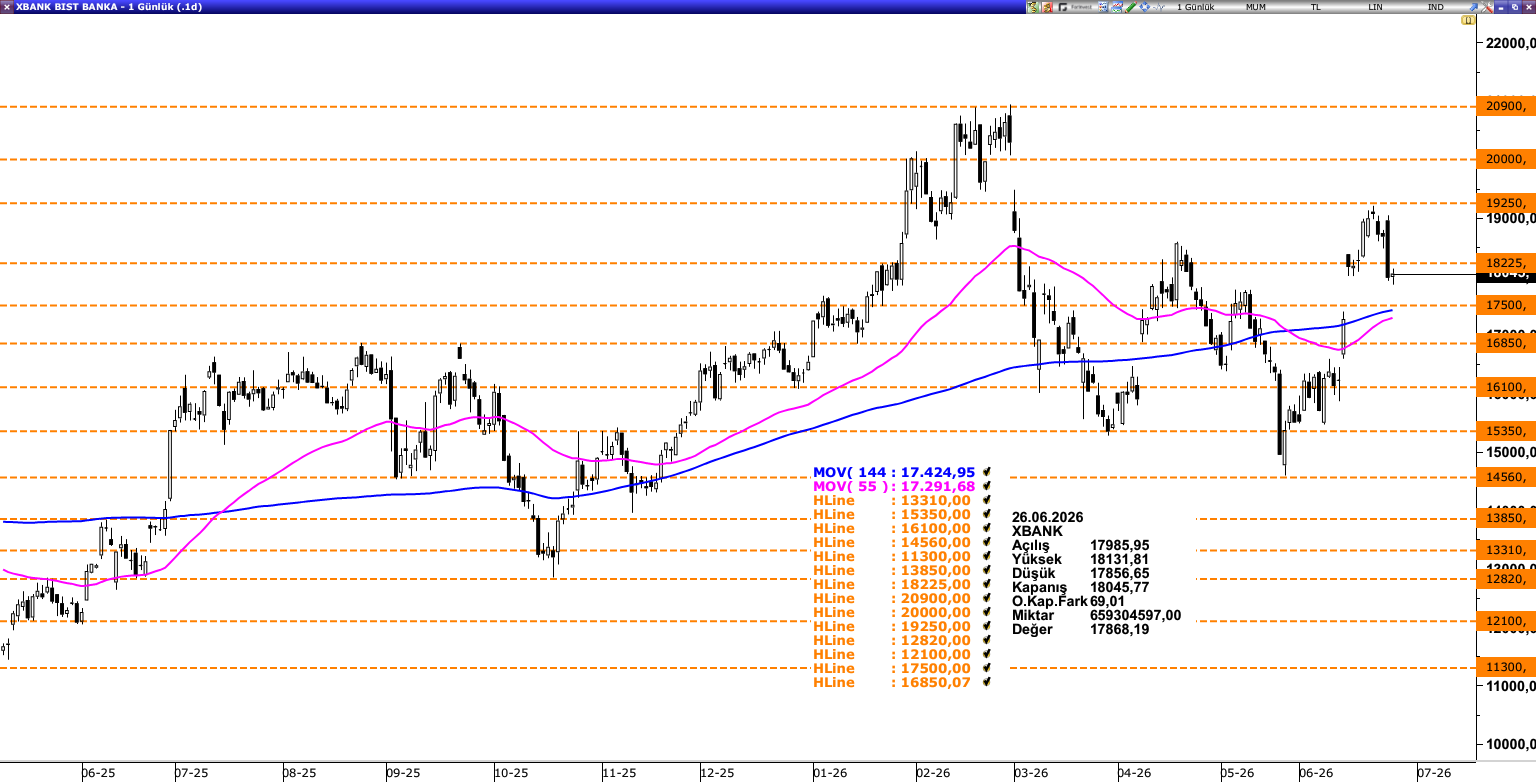Click the MOV( 144 : 17.424,95 legend label
The image size is (1536, 783).
893,472
